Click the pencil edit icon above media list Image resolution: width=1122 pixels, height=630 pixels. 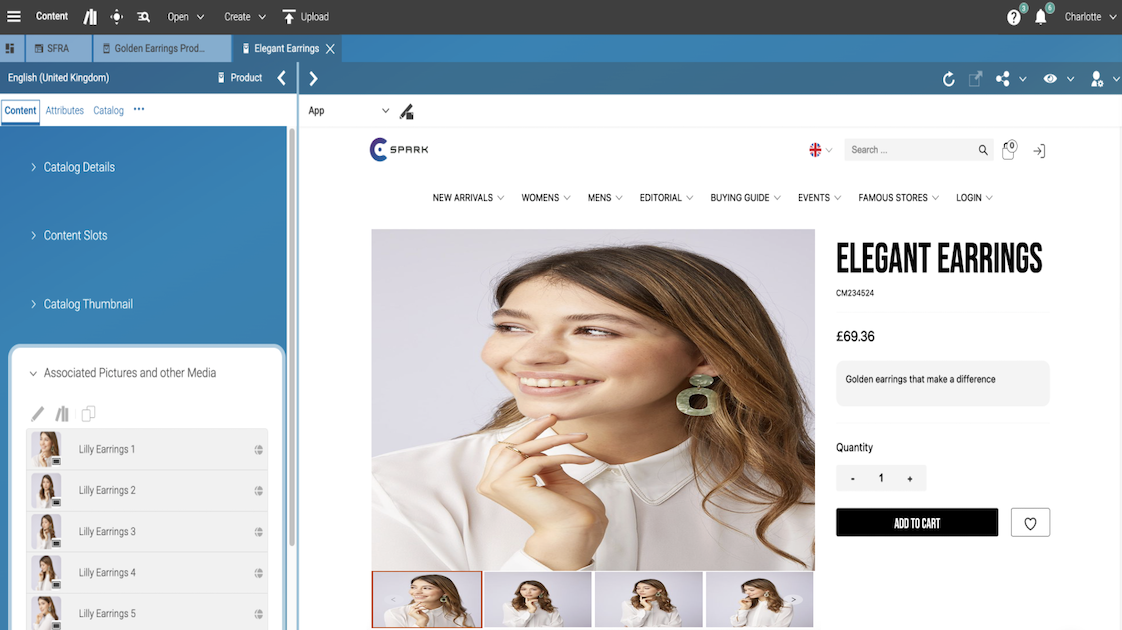(x=38, y=414)
